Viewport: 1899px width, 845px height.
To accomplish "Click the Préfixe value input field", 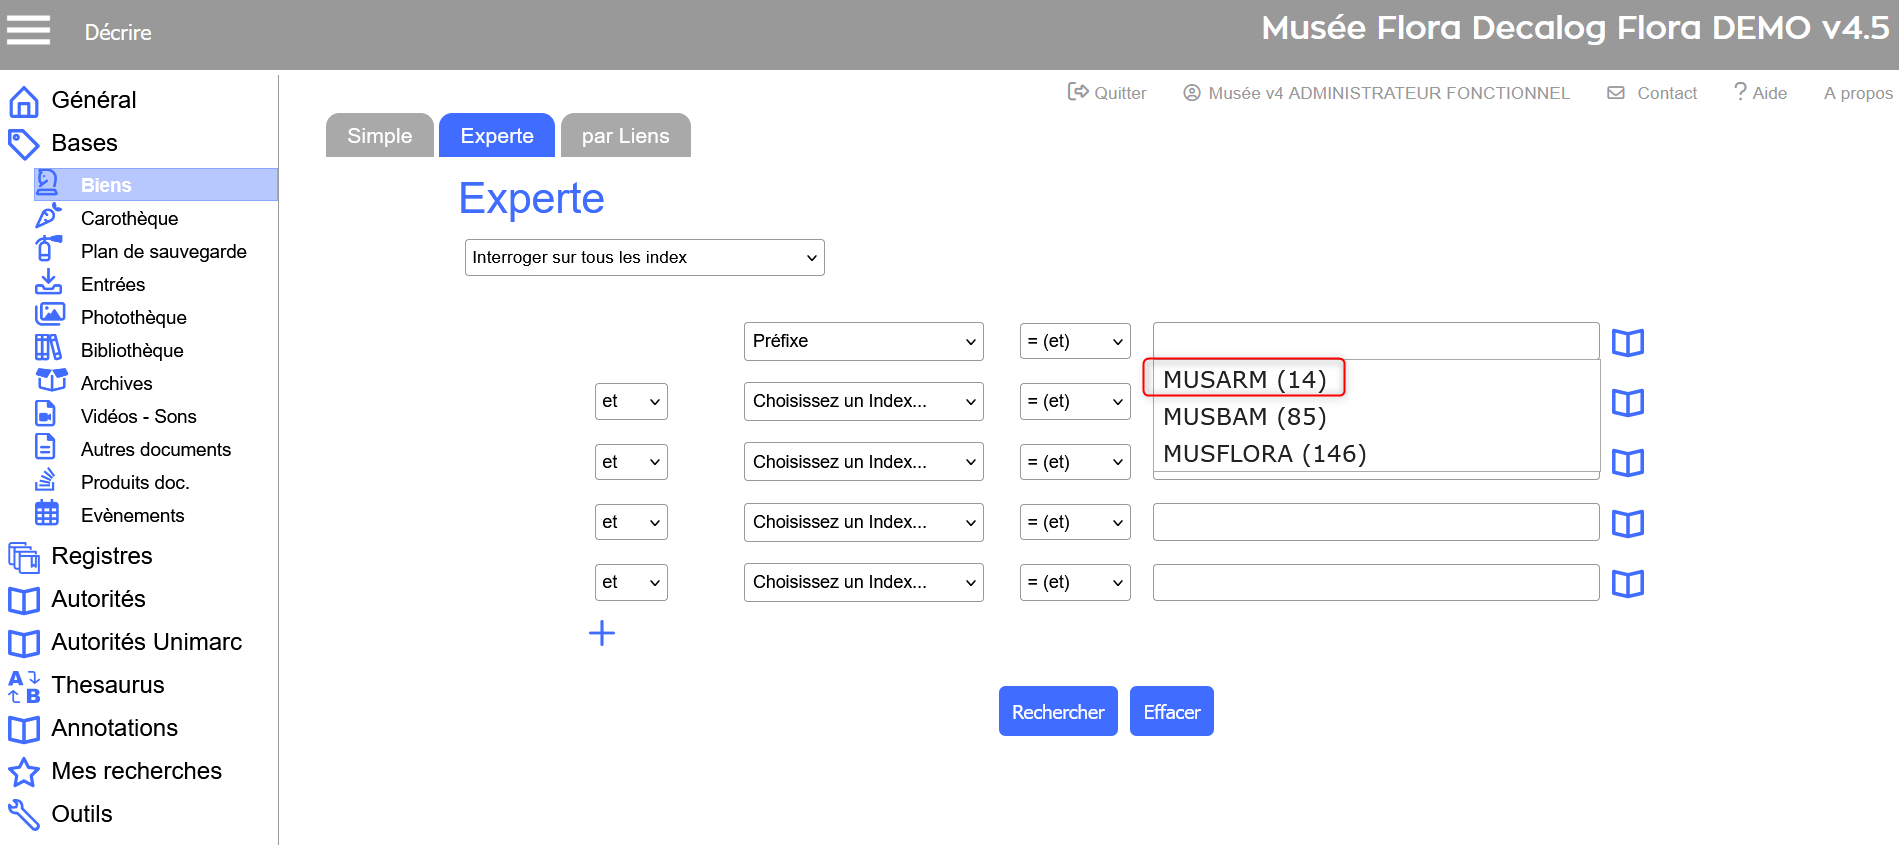I will click(x=1375, y=341).
